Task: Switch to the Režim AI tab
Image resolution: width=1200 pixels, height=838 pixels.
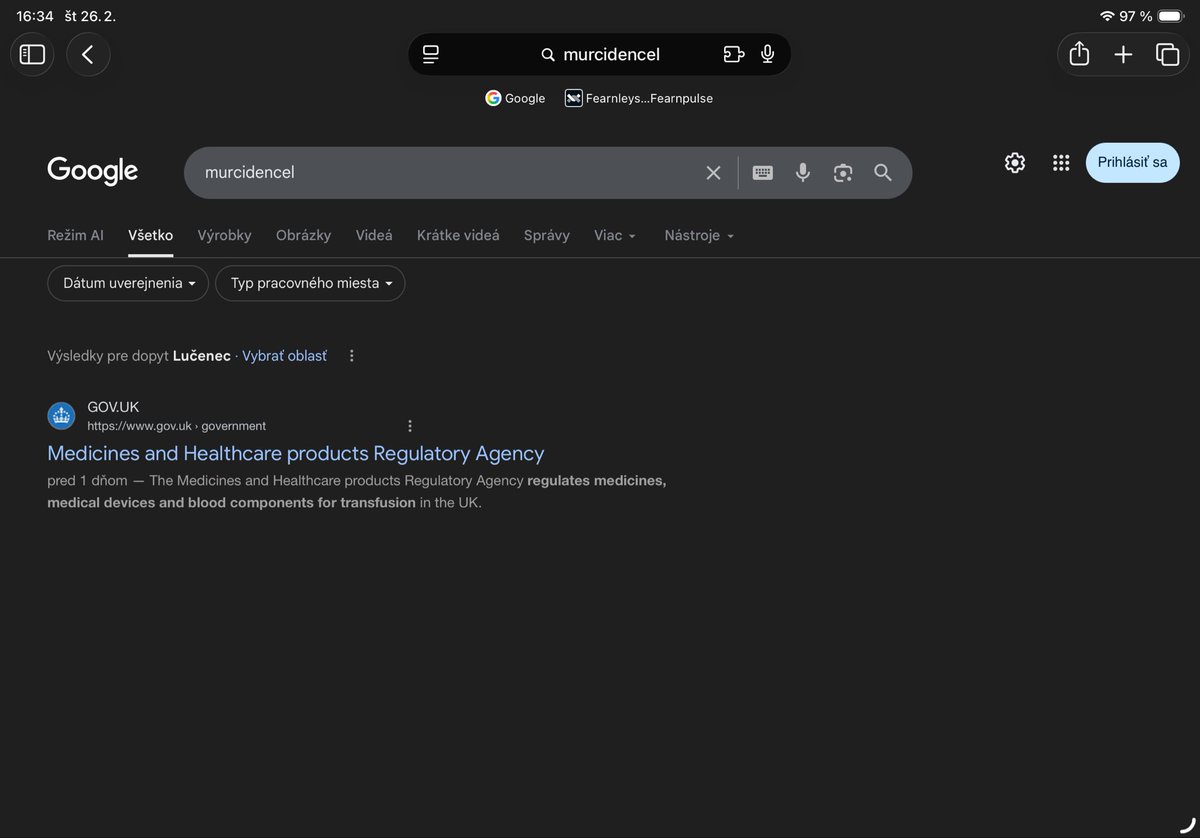Action: click(75, 235)
